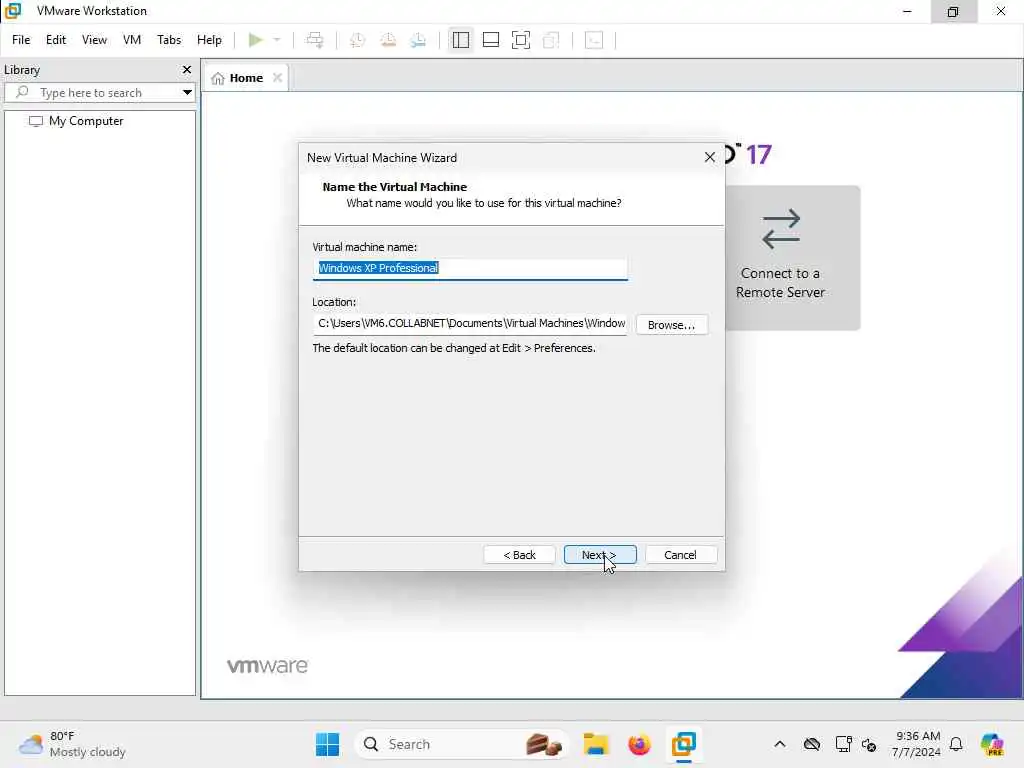Open the Tabs menu
This screenshot has height=768, width=1024.
(169, 40)
